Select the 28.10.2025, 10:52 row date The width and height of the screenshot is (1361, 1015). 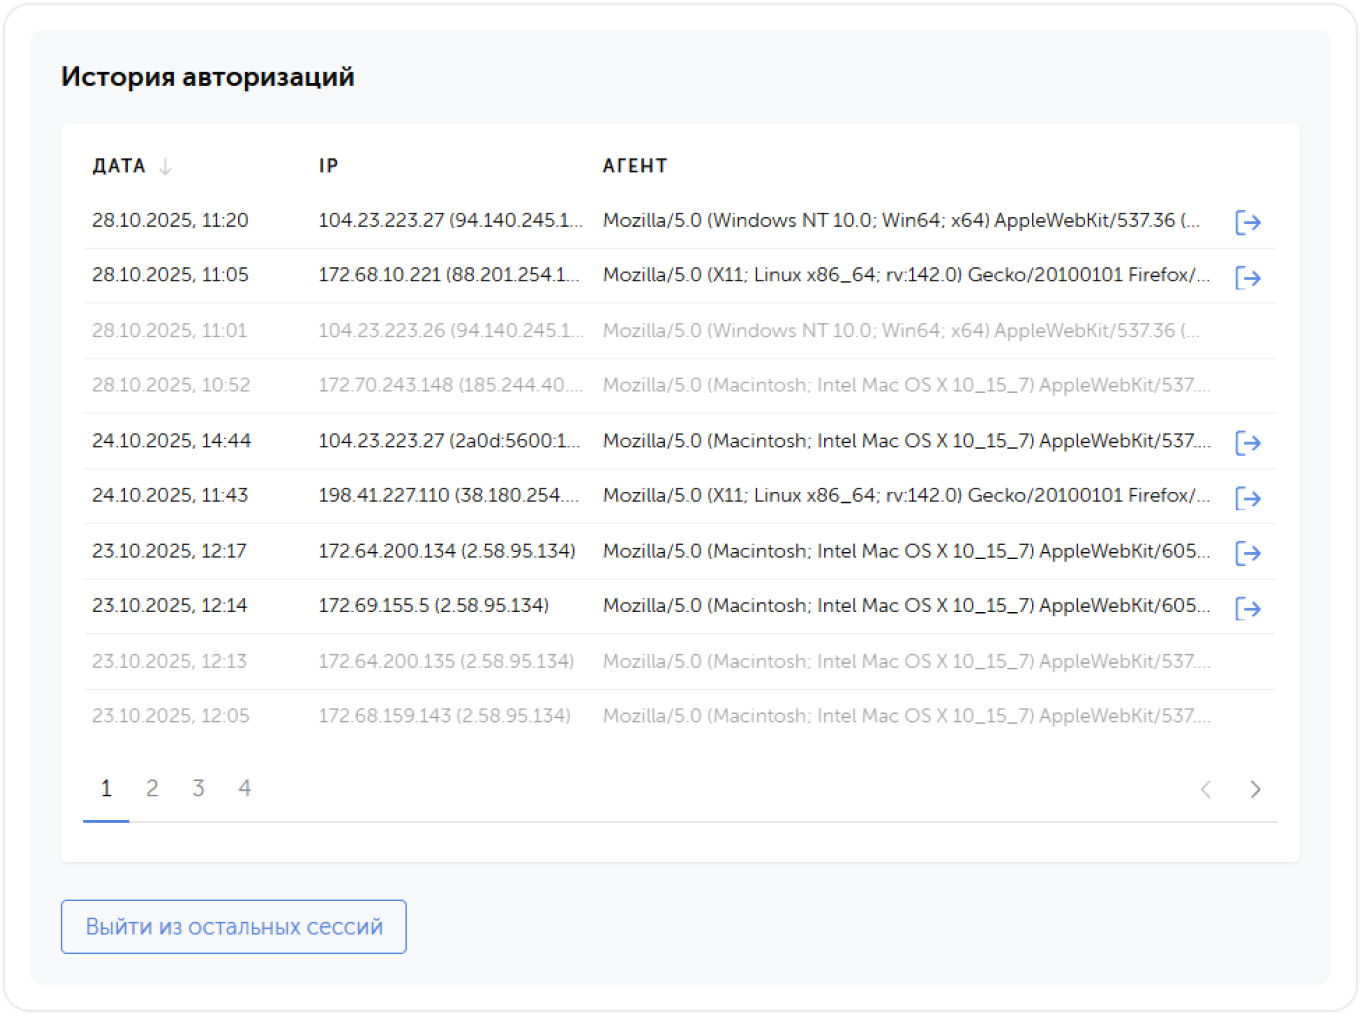tap(171, 385)
